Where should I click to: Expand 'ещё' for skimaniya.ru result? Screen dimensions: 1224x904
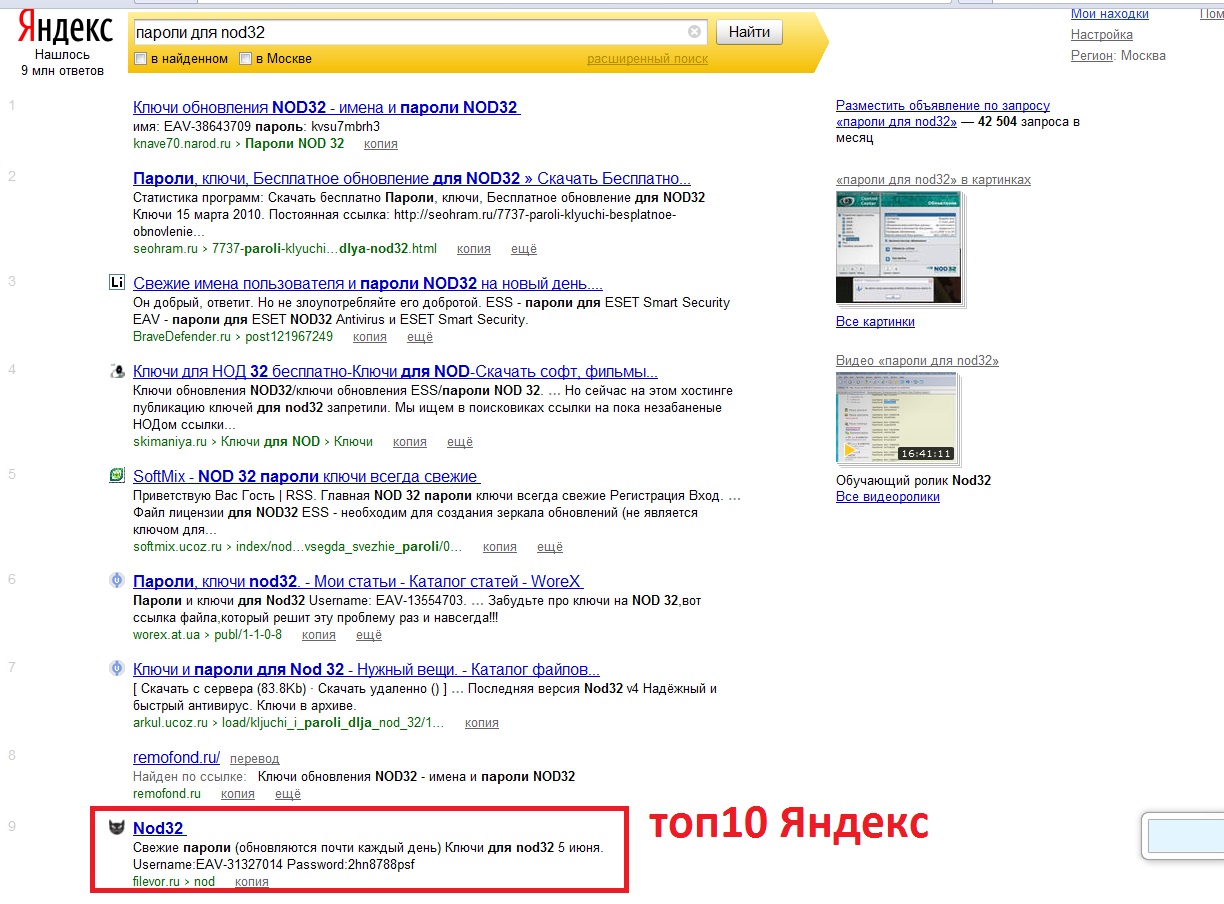coord(460,442)
